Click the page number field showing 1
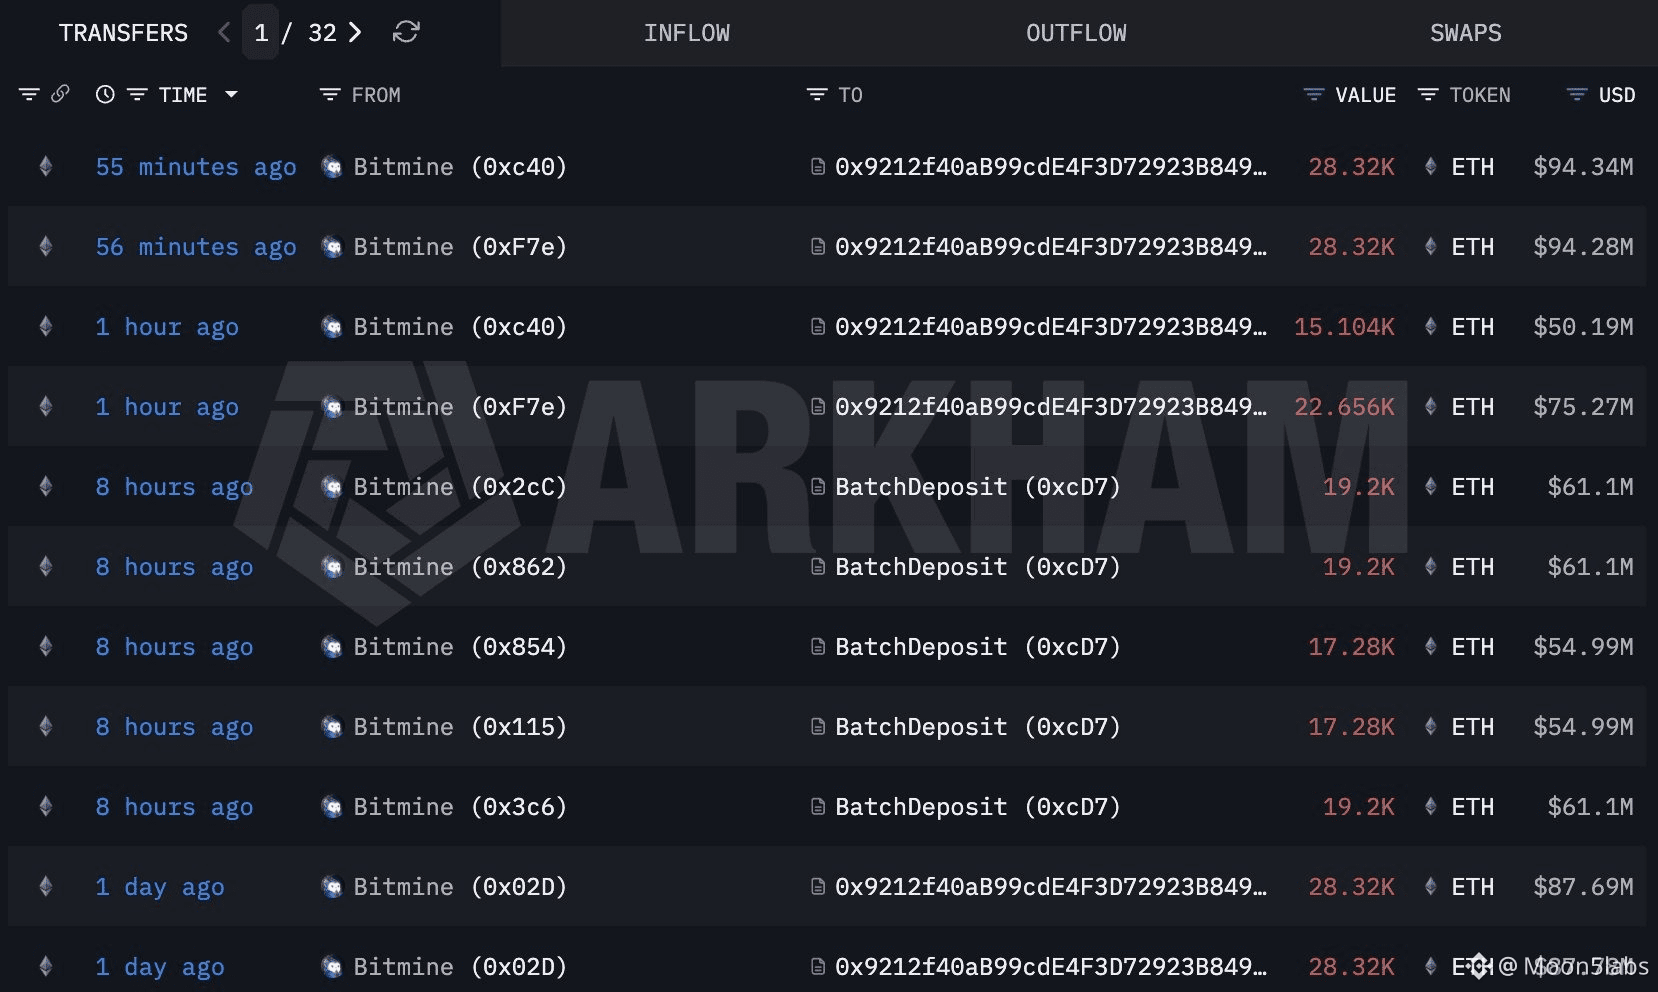The width and height of the screenshot is (1658, 992). [x=261, y=32]
